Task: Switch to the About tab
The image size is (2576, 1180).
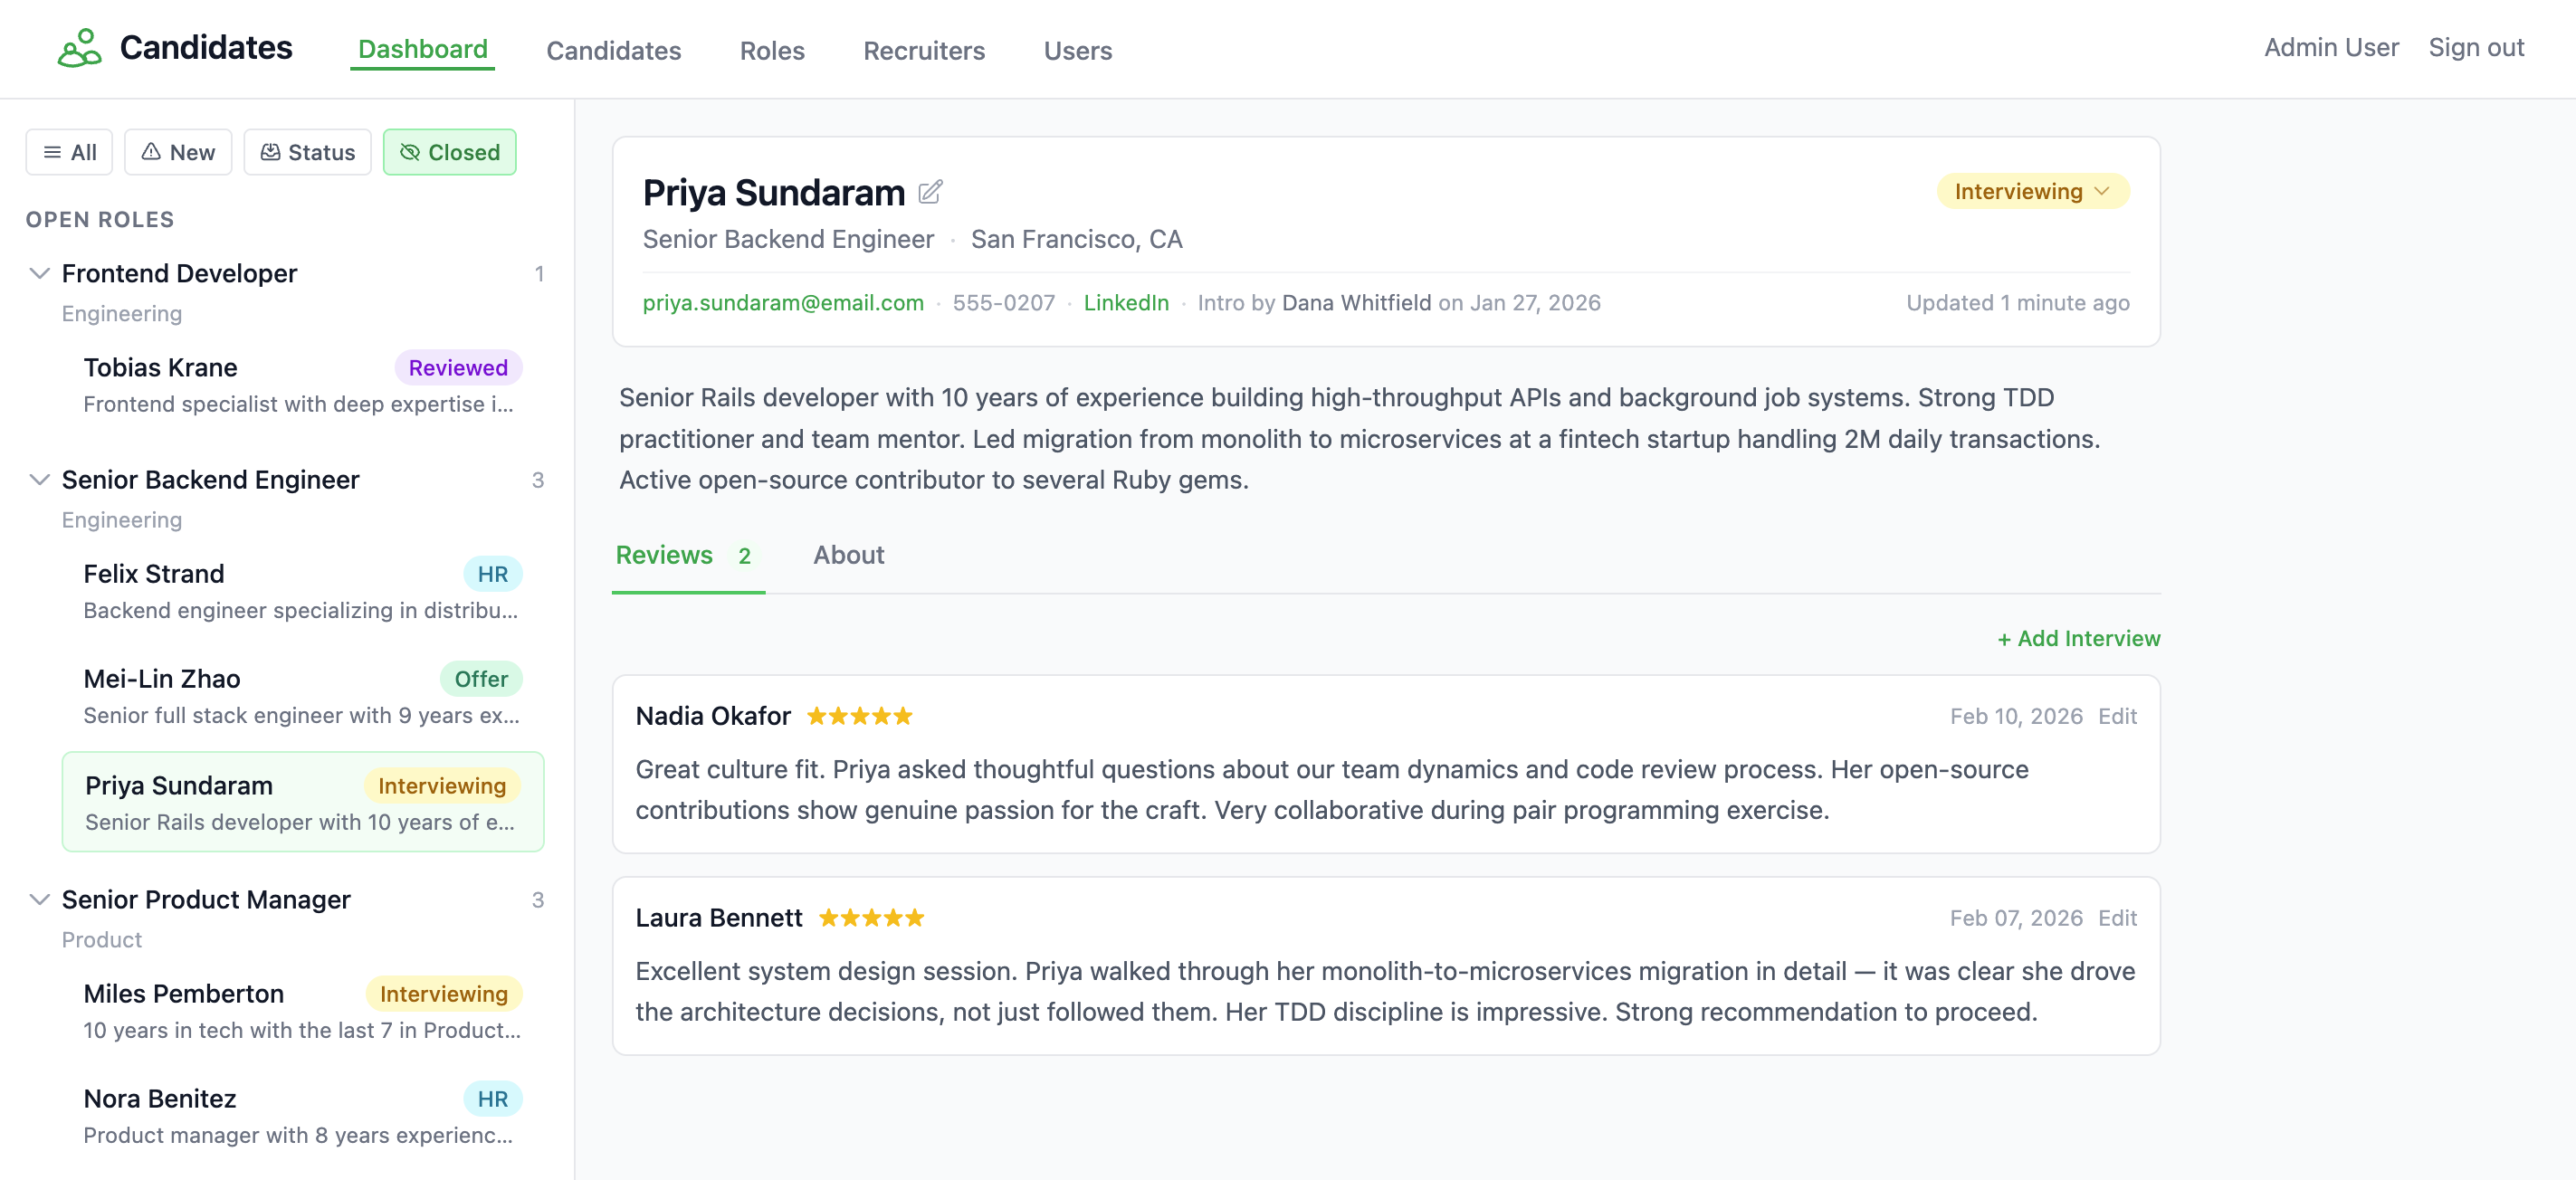Action: [848, 555]
